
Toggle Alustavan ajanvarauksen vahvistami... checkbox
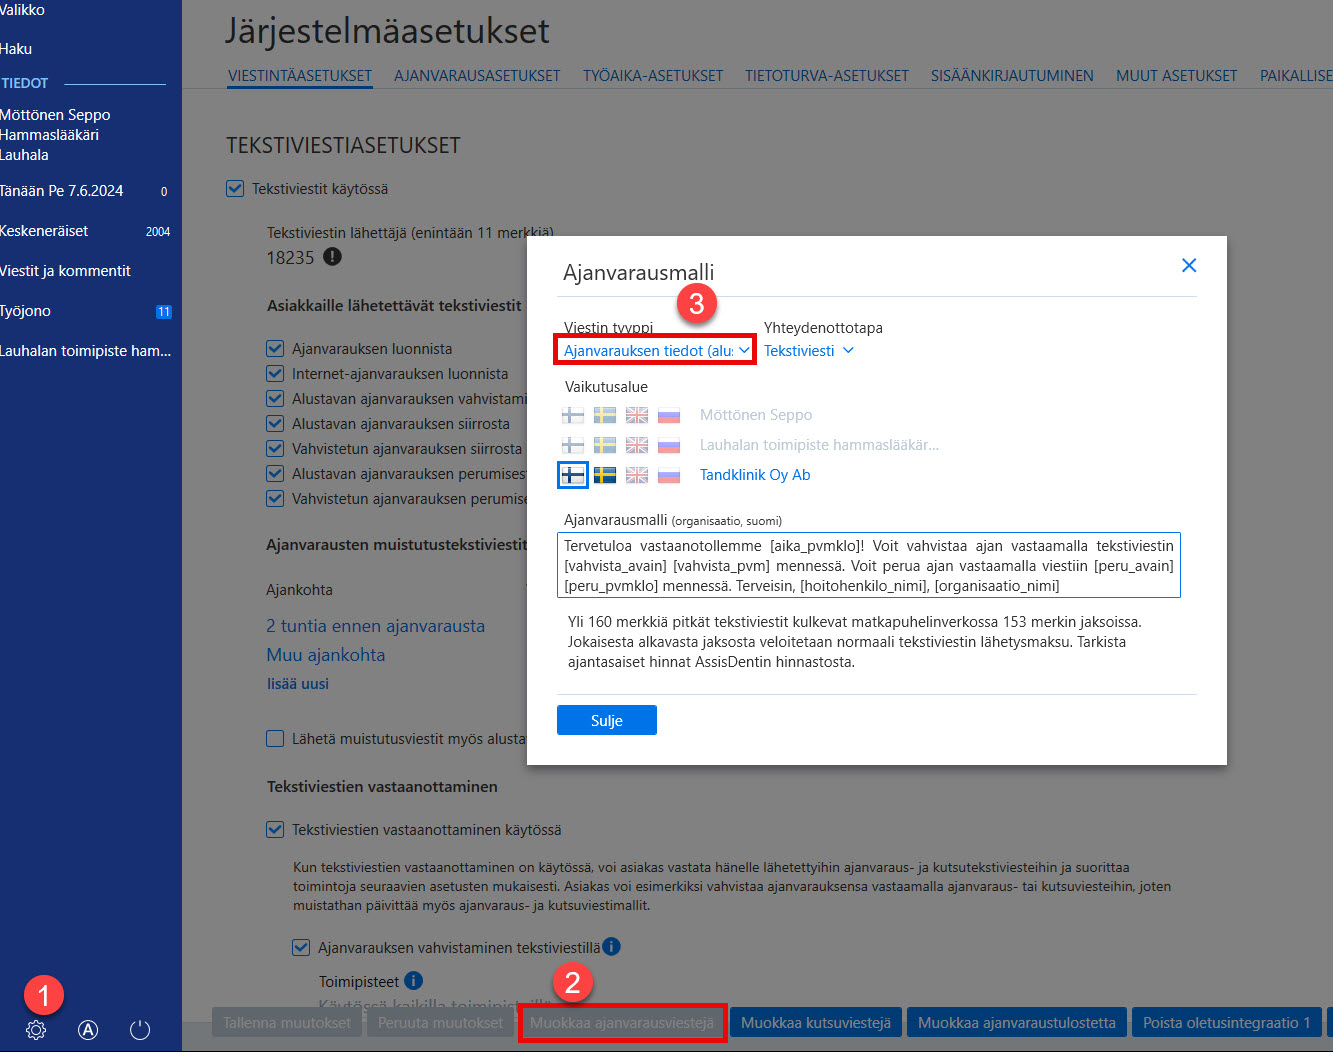(275, 399)
